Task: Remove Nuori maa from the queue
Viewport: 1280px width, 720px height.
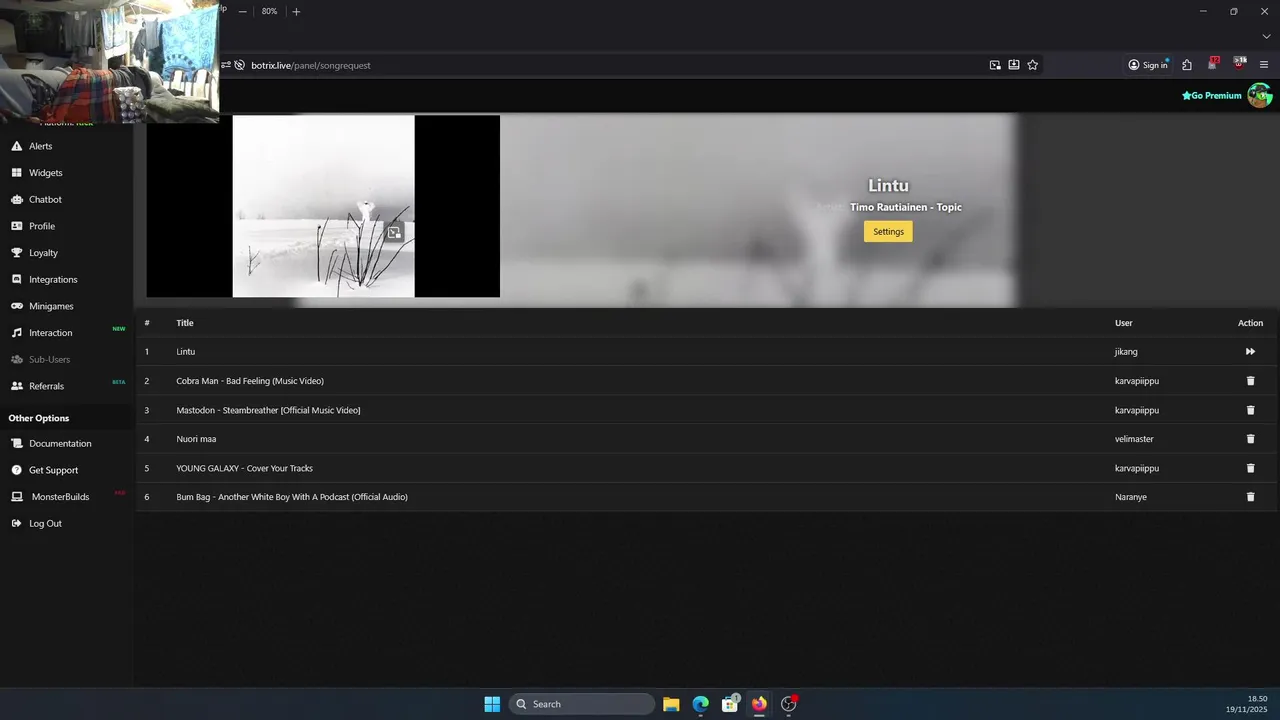Action: [x=1250, y=439]
